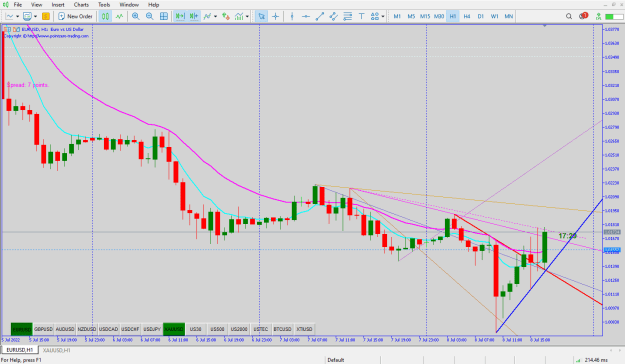Click the periods clock icon
This screenshot has width=625, height=364.
pyautogui.click(x=226, y=16)
